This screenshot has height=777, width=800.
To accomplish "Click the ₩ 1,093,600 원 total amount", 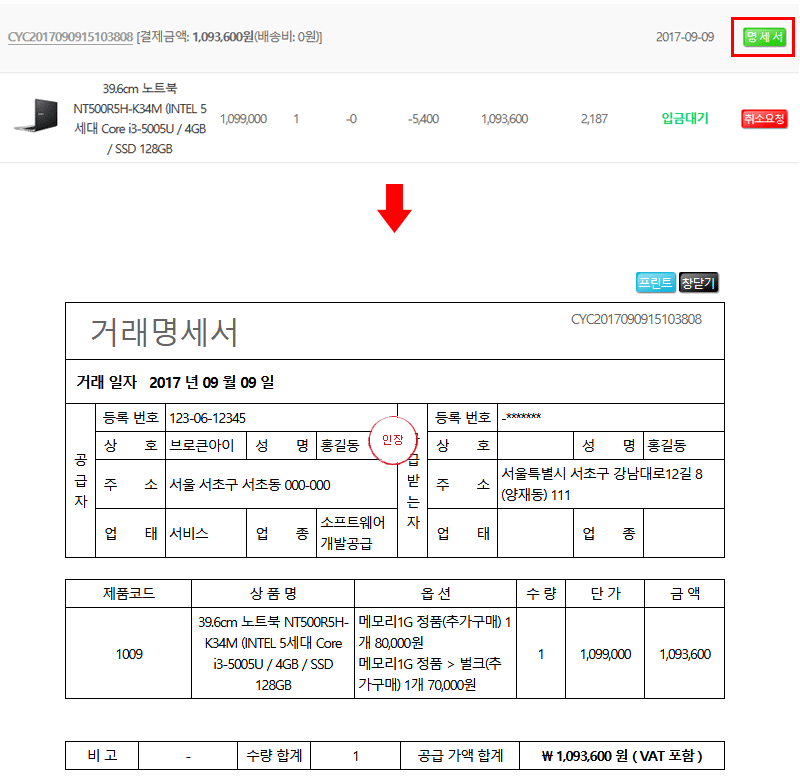I will tap(620, 756).
